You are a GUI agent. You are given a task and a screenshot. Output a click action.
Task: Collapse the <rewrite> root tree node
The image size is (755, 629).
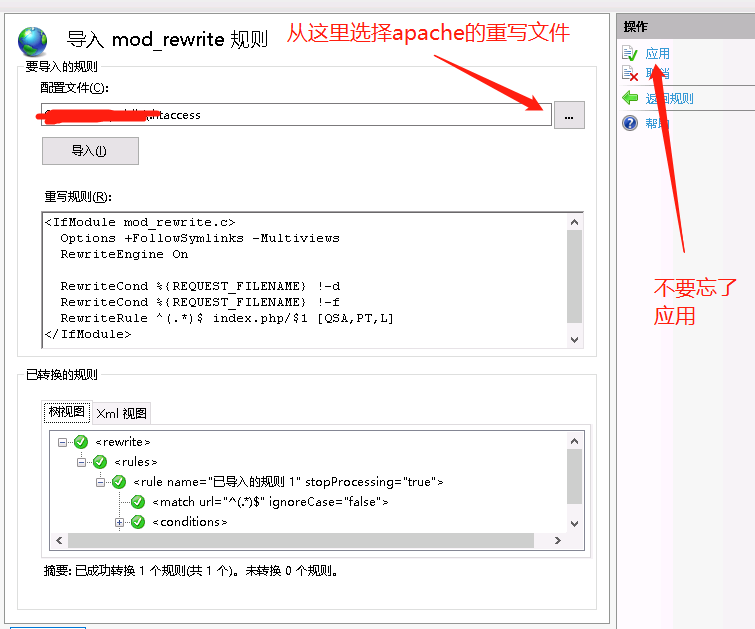click(62, 442)
